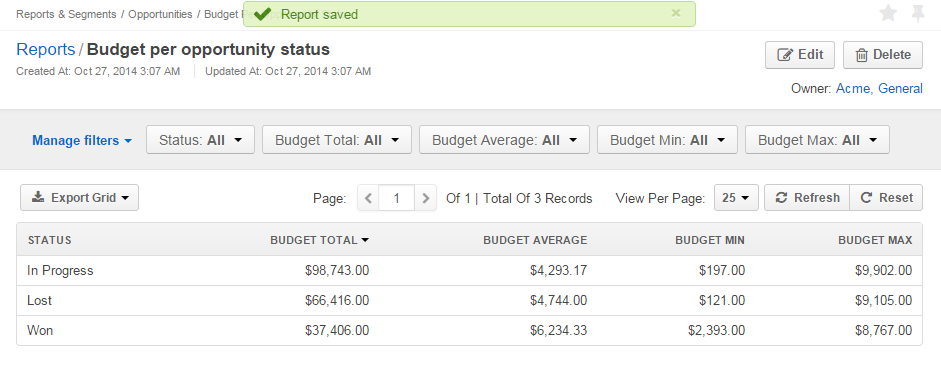Click budget average $4,293.17
Viewport: 941px width, 367px height.
coord(559,271)
